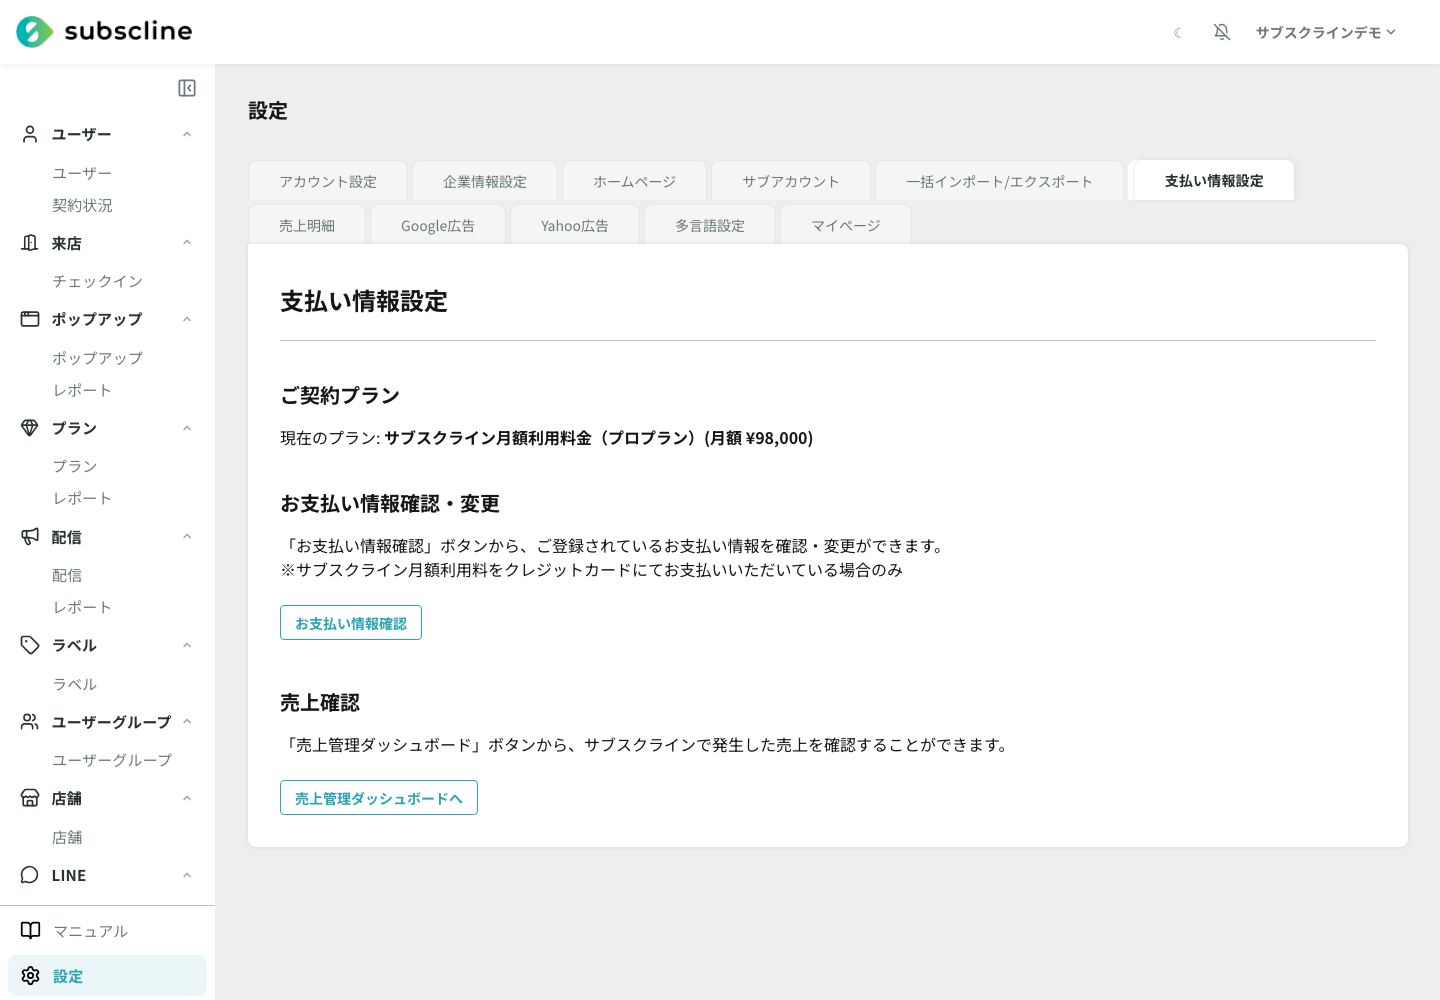Open the ホームページ tab

(x=635, y=181)
